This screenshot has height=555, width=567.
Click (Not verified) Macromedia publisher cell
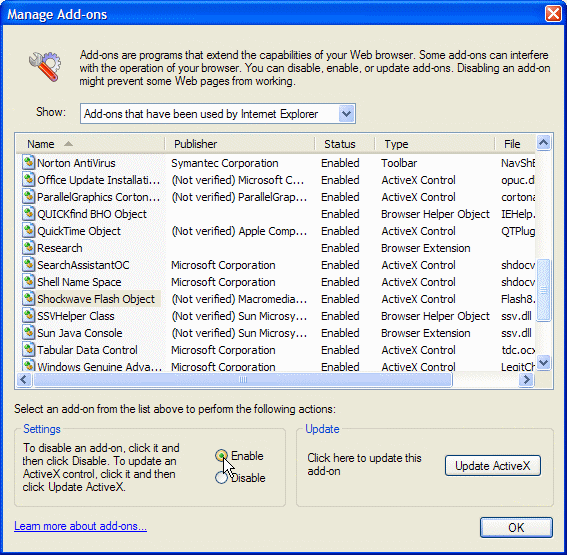(239, 299)
